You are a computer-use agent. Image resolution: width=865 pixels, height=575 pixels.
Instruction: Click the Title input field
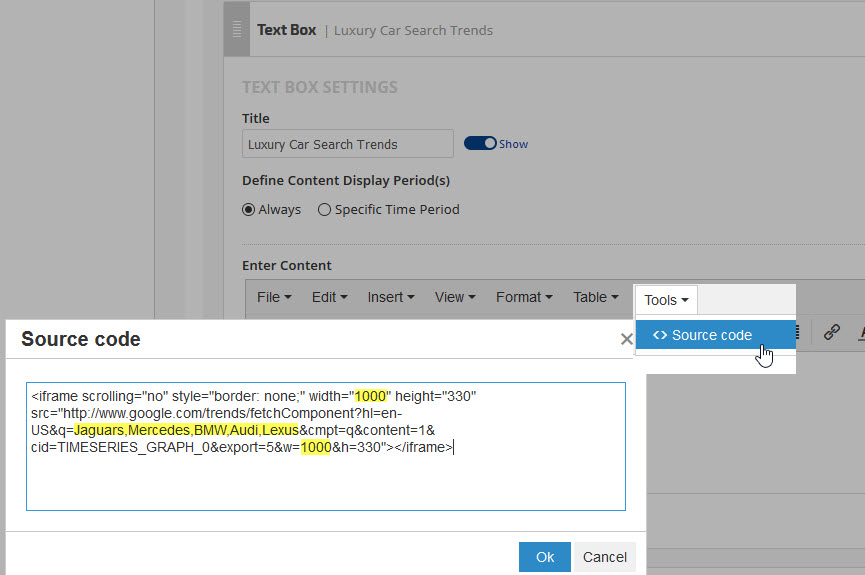[x=347, y=144]
